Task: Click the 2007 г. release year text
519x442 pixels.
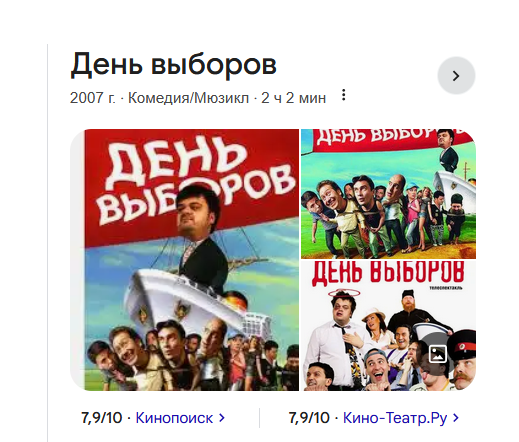Action: click(x=93, y=98)
